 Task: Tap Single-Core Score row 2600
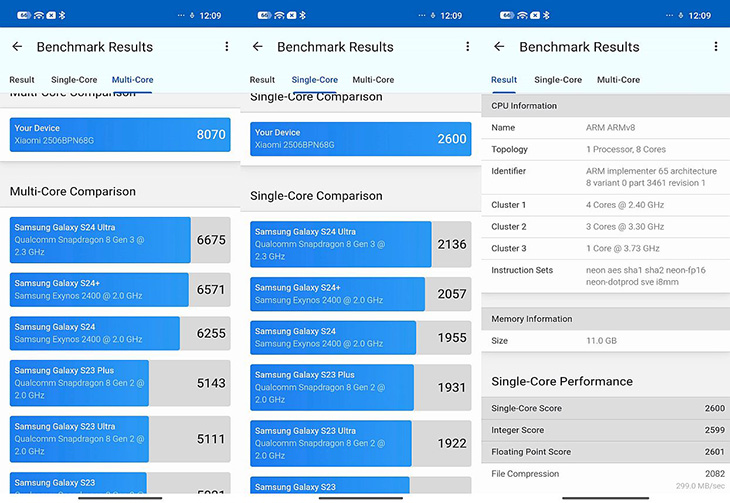coord(605,408)
